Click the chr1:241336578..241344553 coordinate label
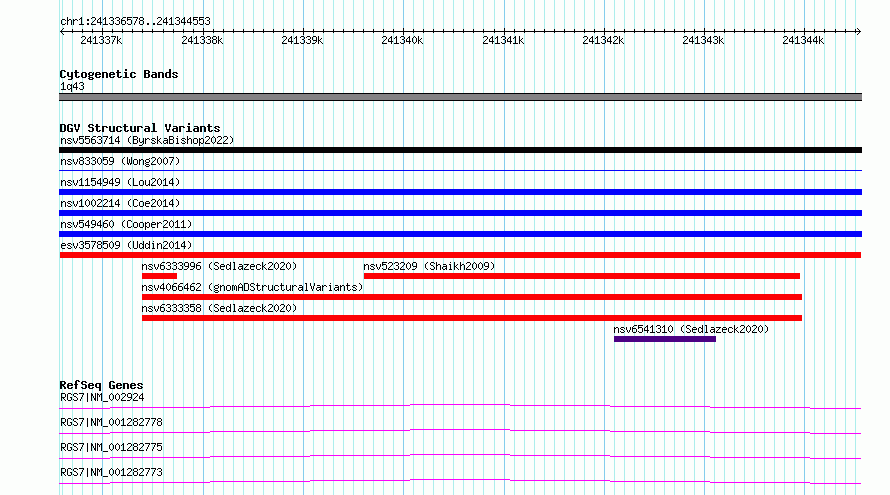 tap(135, 21)
